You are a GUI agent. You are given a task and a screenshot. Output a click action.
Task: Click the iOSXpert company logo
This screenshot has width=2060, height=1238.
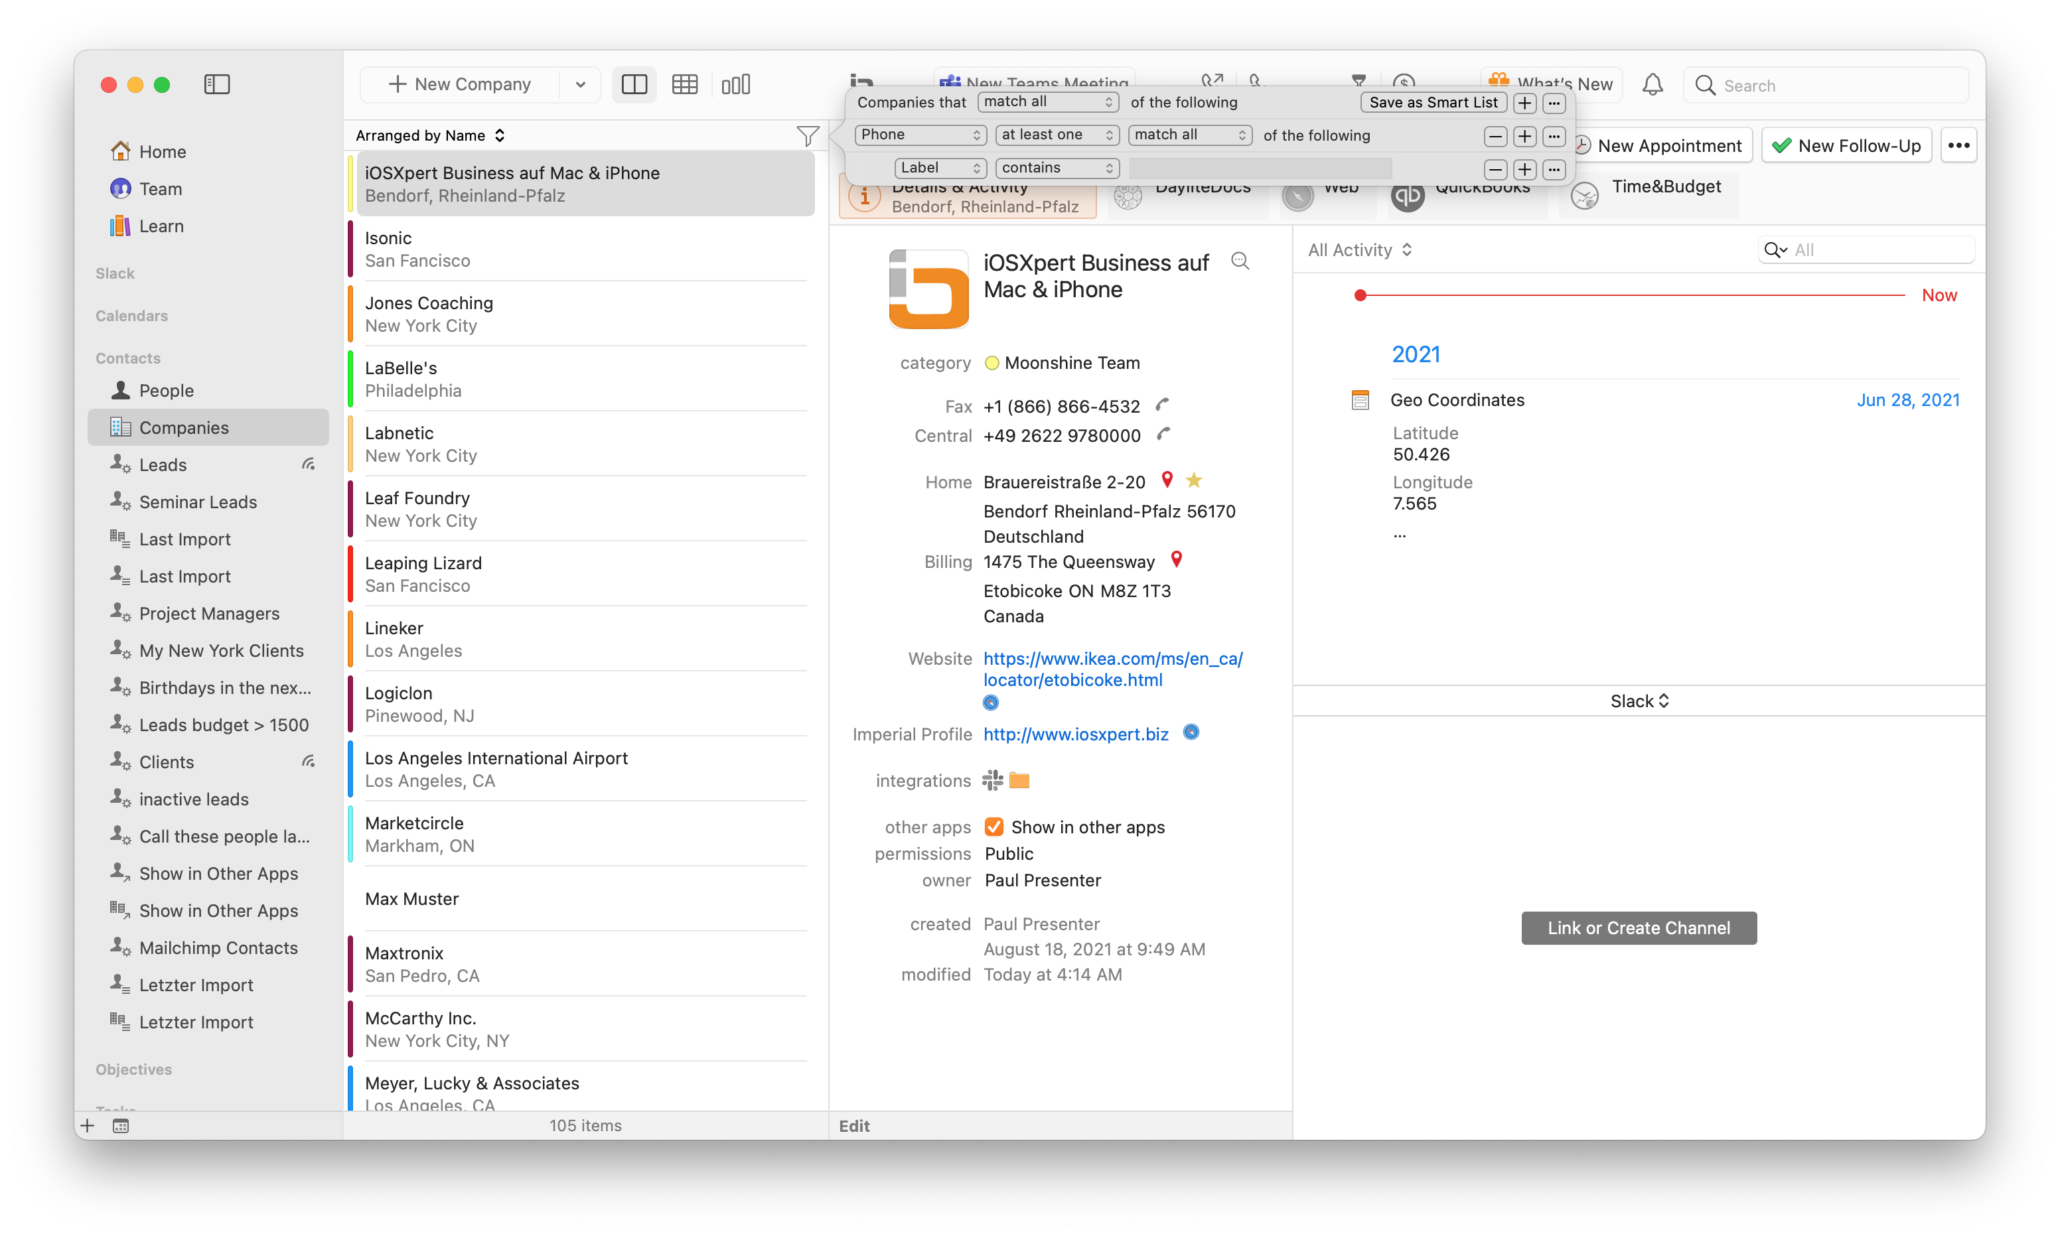929,289
